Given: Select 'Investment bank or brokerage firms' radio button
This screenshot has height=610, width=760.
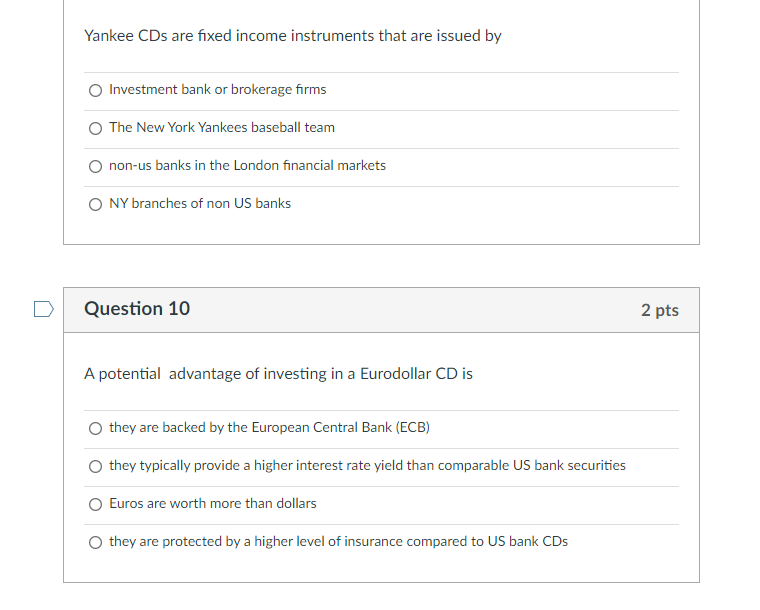Looking at the screenshot, I should pyautogui.click(x=95, y=91).
